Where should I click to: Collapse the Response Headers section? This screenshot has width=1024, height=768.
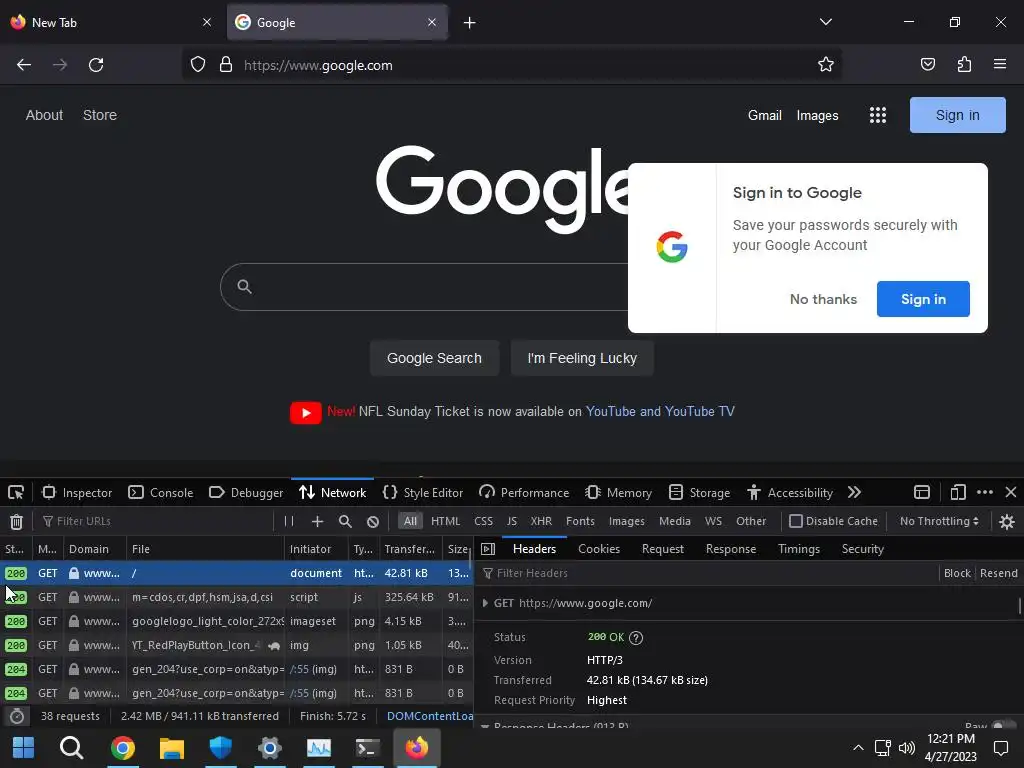click(x=485, y=726)
